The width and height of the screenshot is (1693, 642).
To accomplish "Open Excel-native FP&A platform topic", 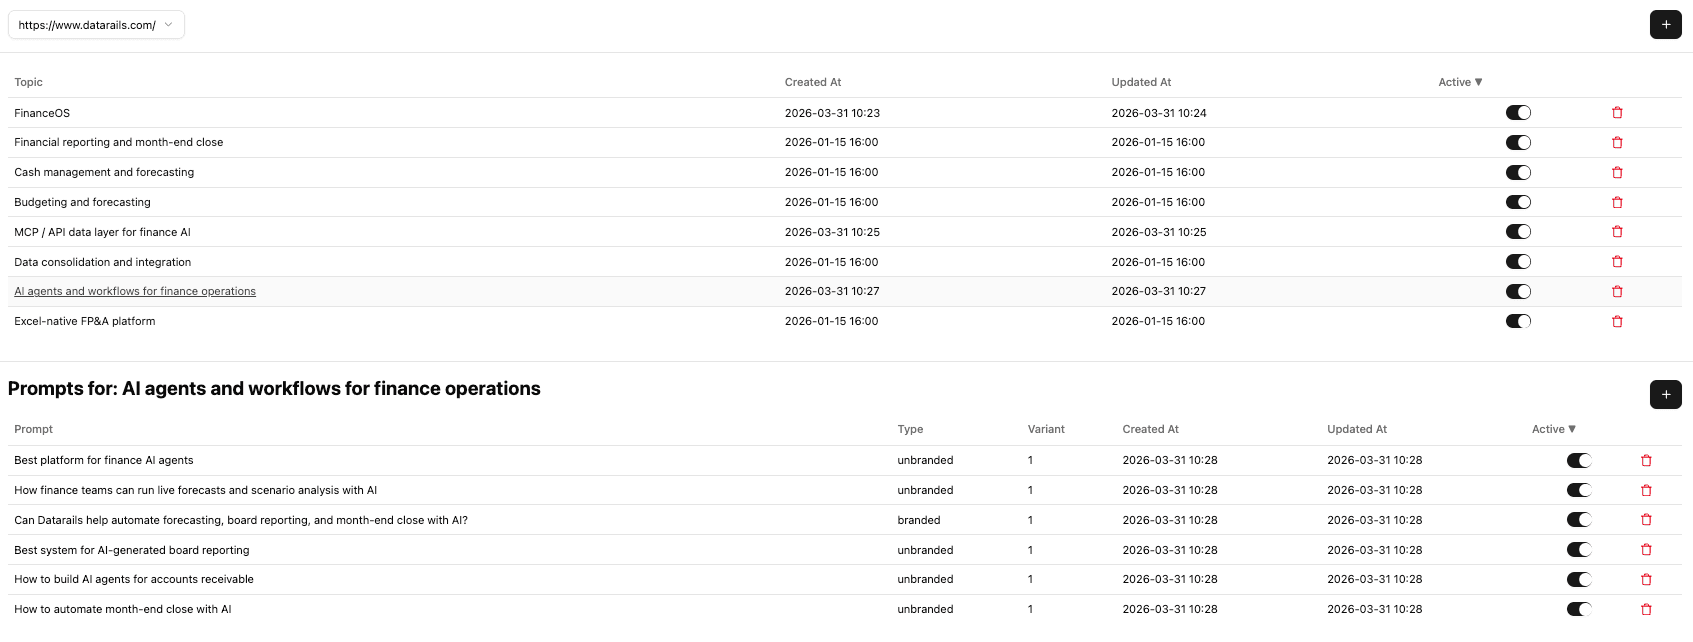I will point(85,321).
